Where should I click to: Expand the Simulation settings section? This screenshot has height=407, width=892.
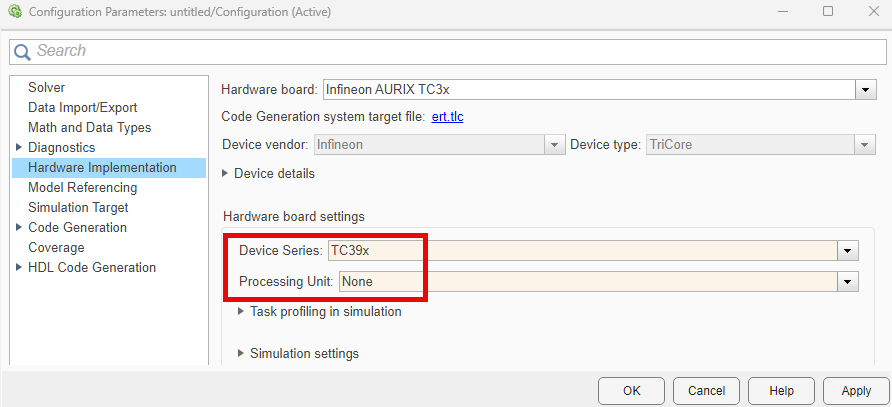coord(241,353)
